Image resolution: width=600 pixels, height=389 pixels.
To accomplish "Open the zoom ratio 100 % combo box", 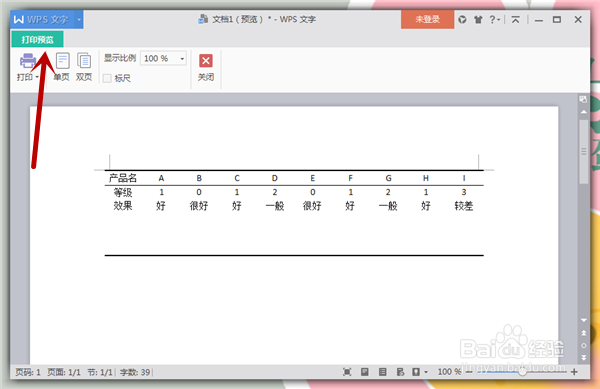I will coord(163,59).
